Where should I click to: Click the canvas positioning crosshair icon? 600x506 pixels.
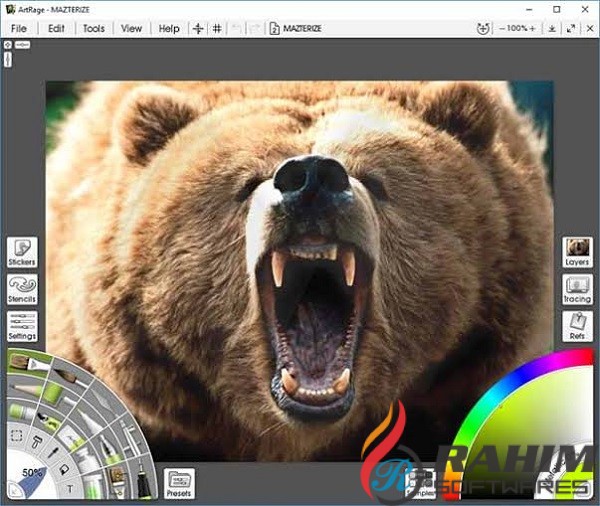[198, 28]
